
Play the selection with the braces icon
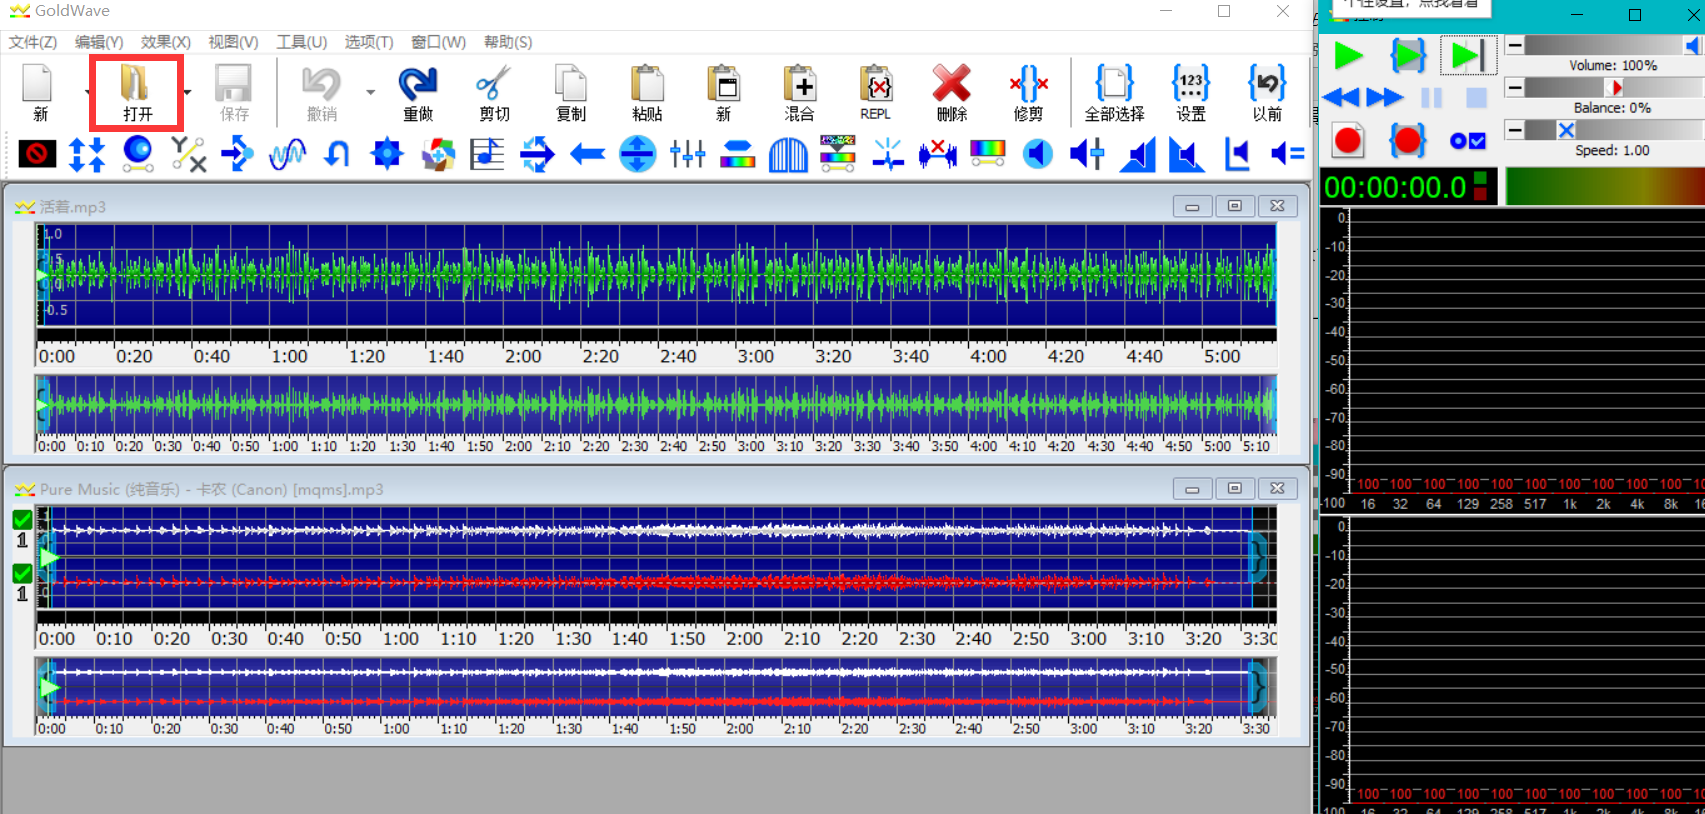1408,56
